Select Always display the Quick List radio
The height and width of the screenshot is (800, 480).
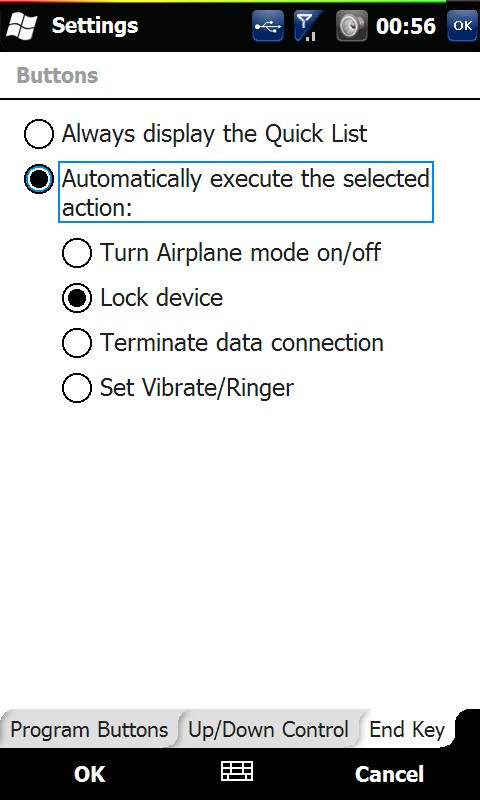[x=39, y=134]
